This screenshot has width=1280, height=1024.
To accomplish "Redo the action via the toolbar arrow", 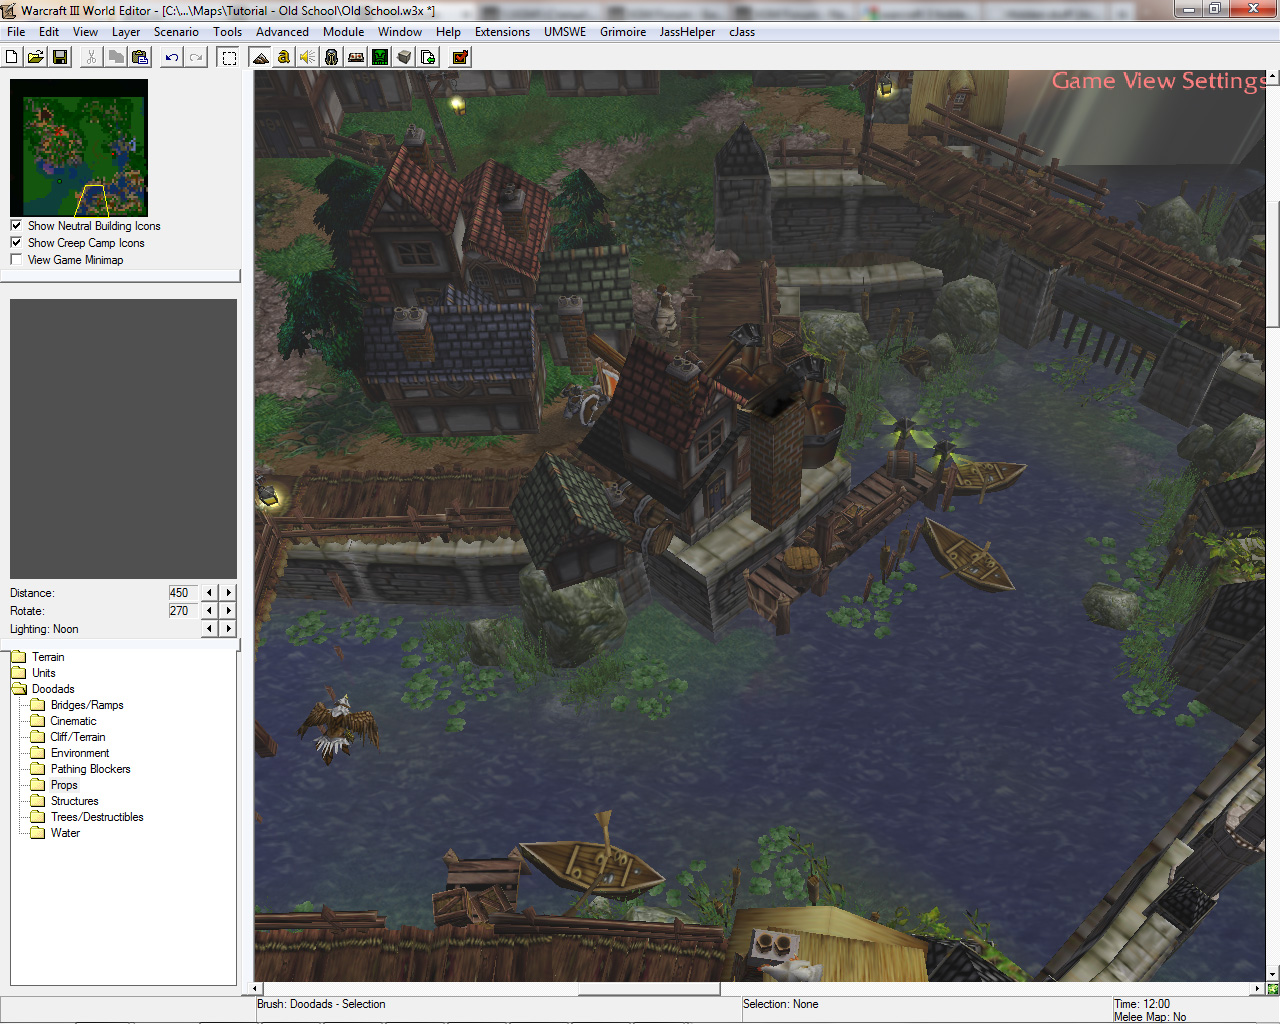I will 196,57.
